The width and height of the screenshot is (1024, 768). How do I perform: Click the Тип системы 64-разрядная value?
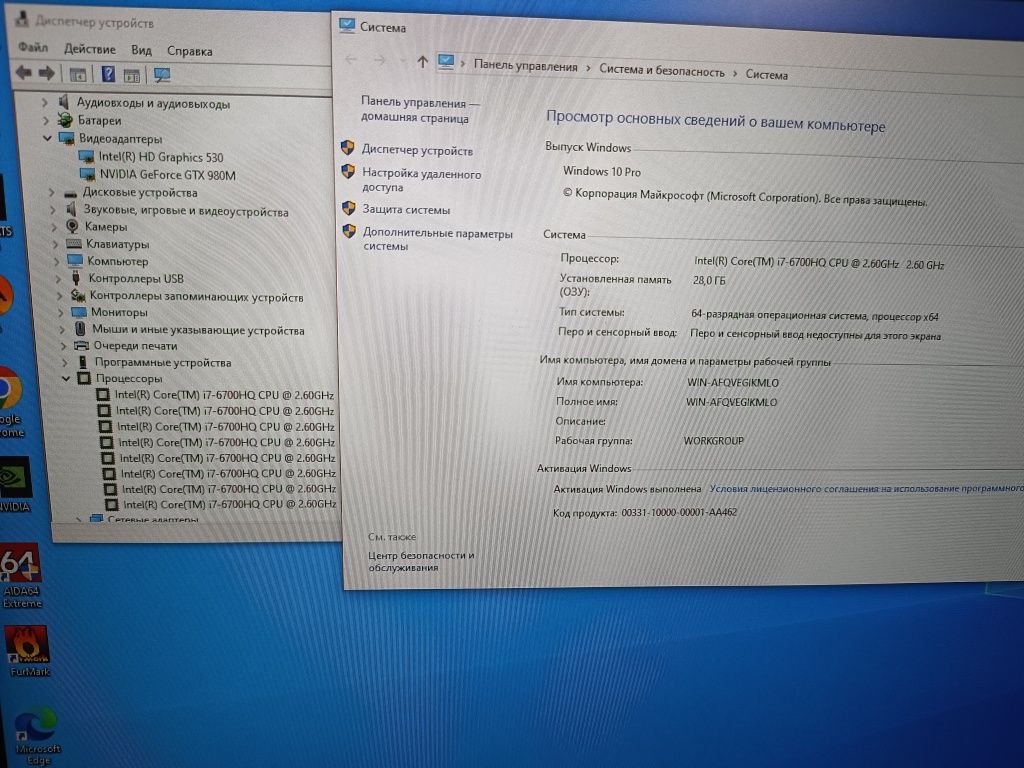(814, 315)
